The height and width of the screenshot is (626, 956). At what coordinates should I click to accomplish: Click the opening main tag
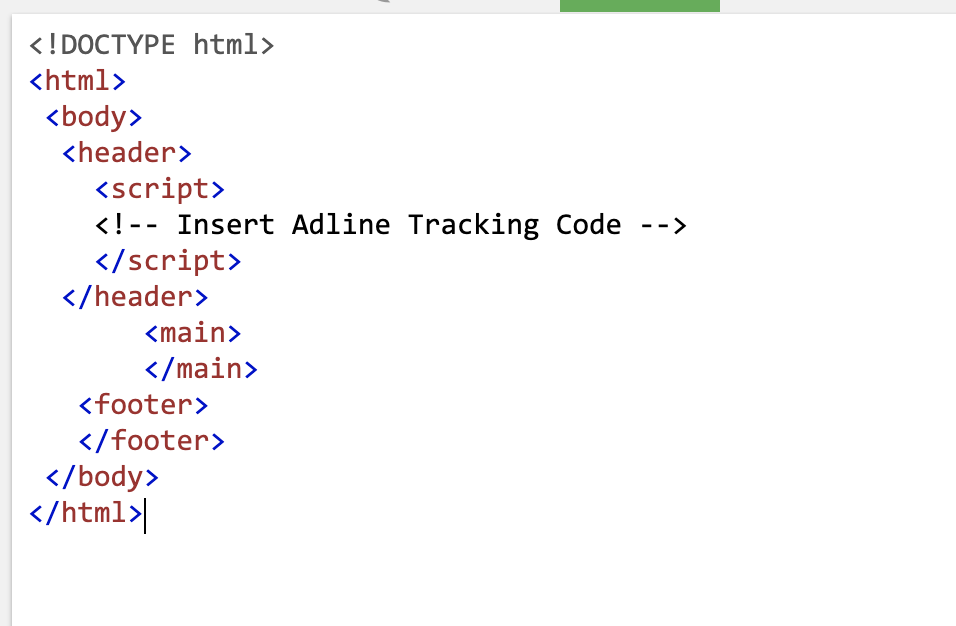[193, 333]
